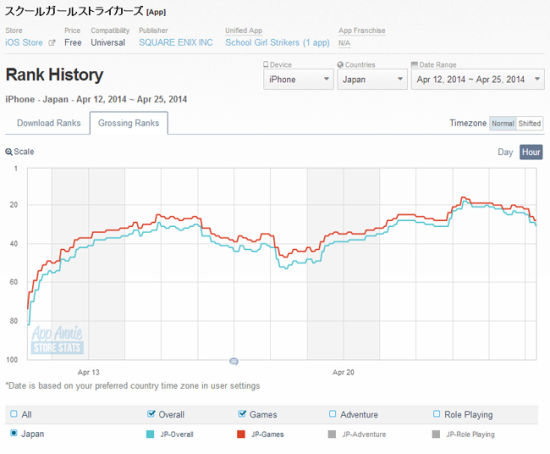Click the JP-Adventure gray color swatch
This screenshot has width=550, height=454.
tap(332, 434)
